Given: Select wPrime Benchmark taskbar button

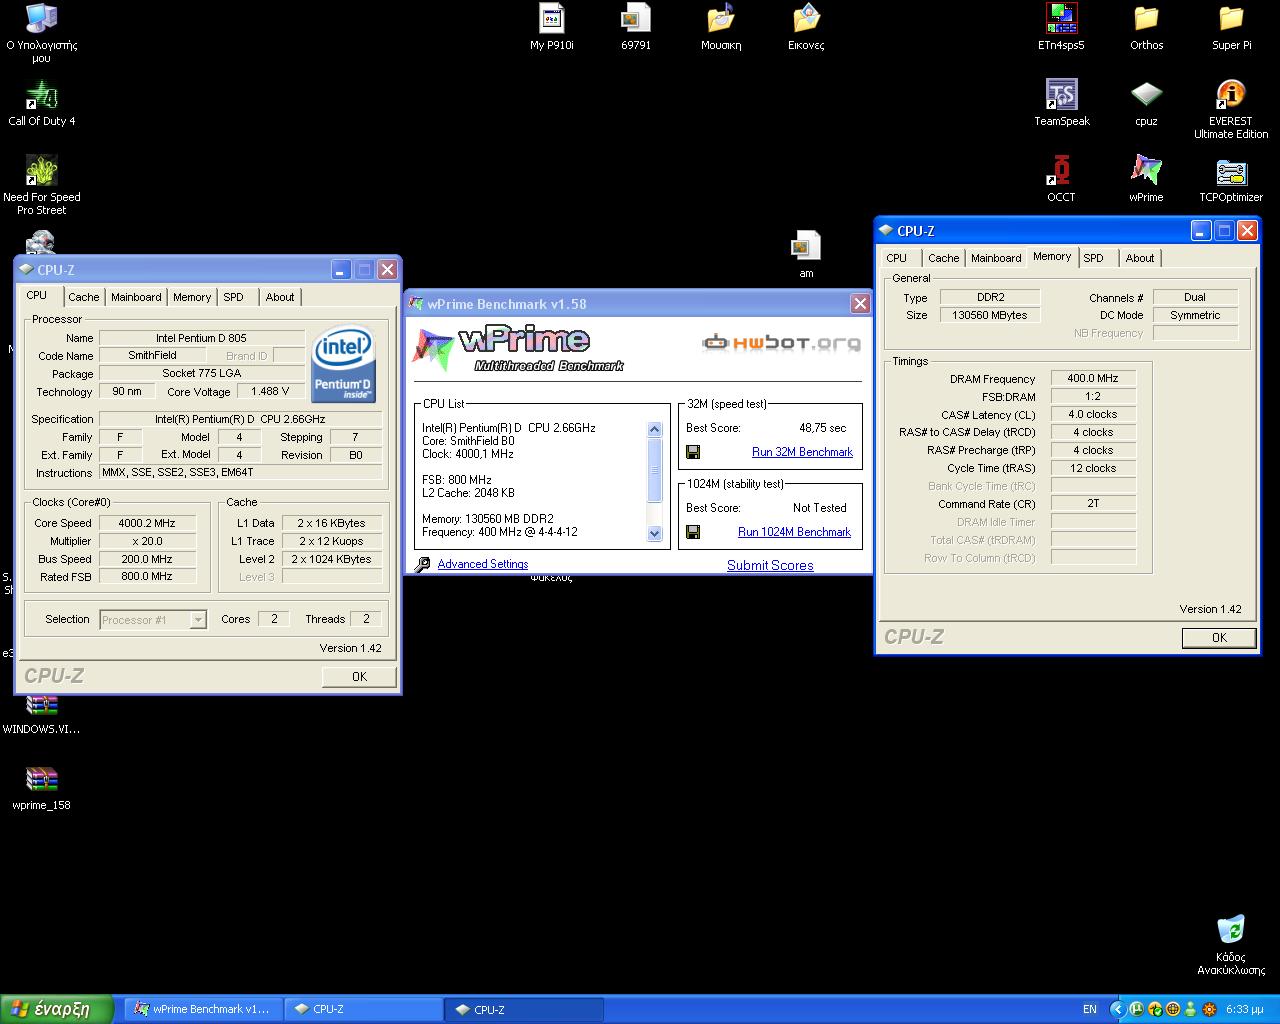Looking at the screenshot, I should pyautogui.click(x=203, y=1009).
